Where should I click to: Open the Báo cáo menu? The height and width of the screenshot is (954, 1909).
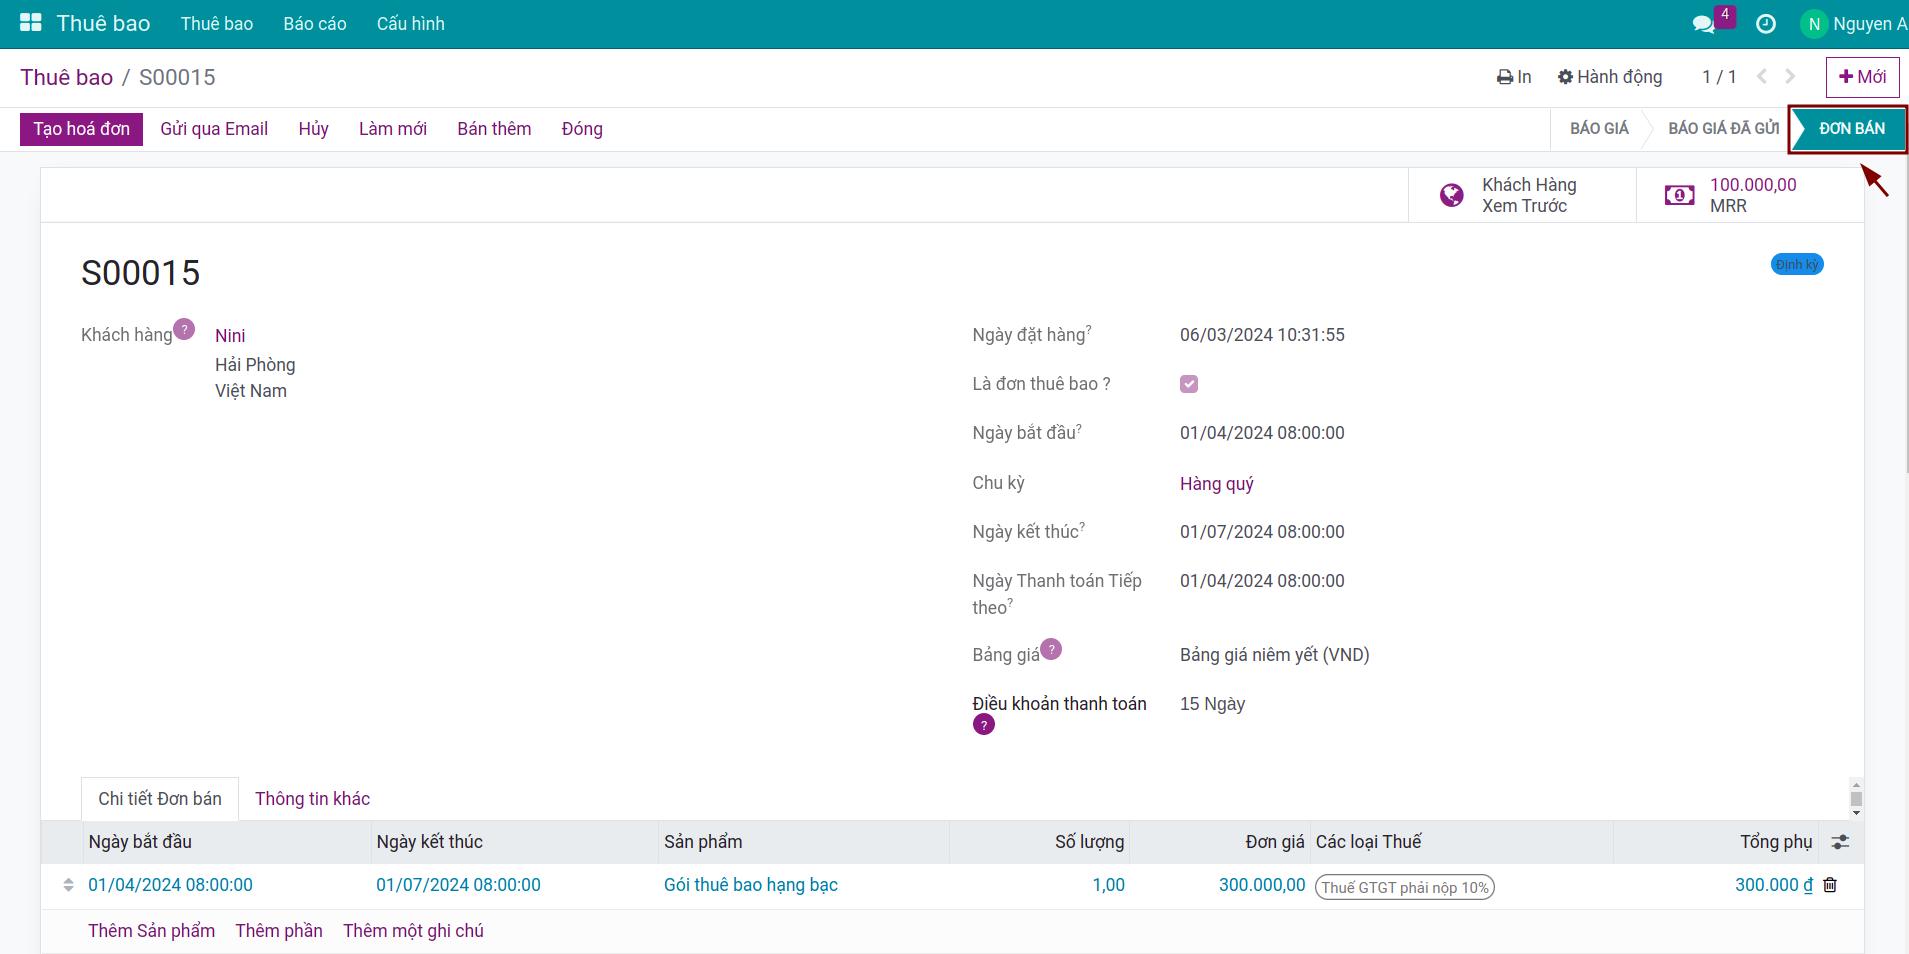[314, 24]
